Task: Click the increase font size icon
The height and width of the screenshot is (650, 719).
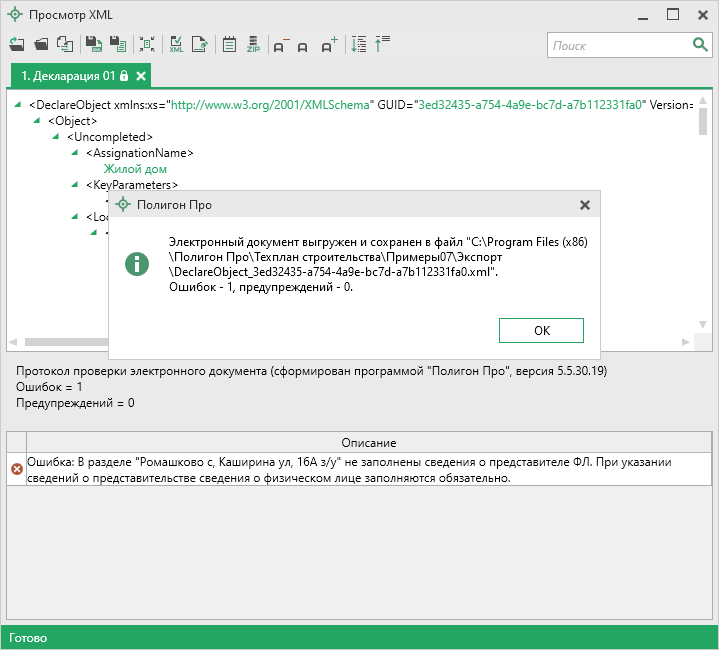Action: point(329,45)
